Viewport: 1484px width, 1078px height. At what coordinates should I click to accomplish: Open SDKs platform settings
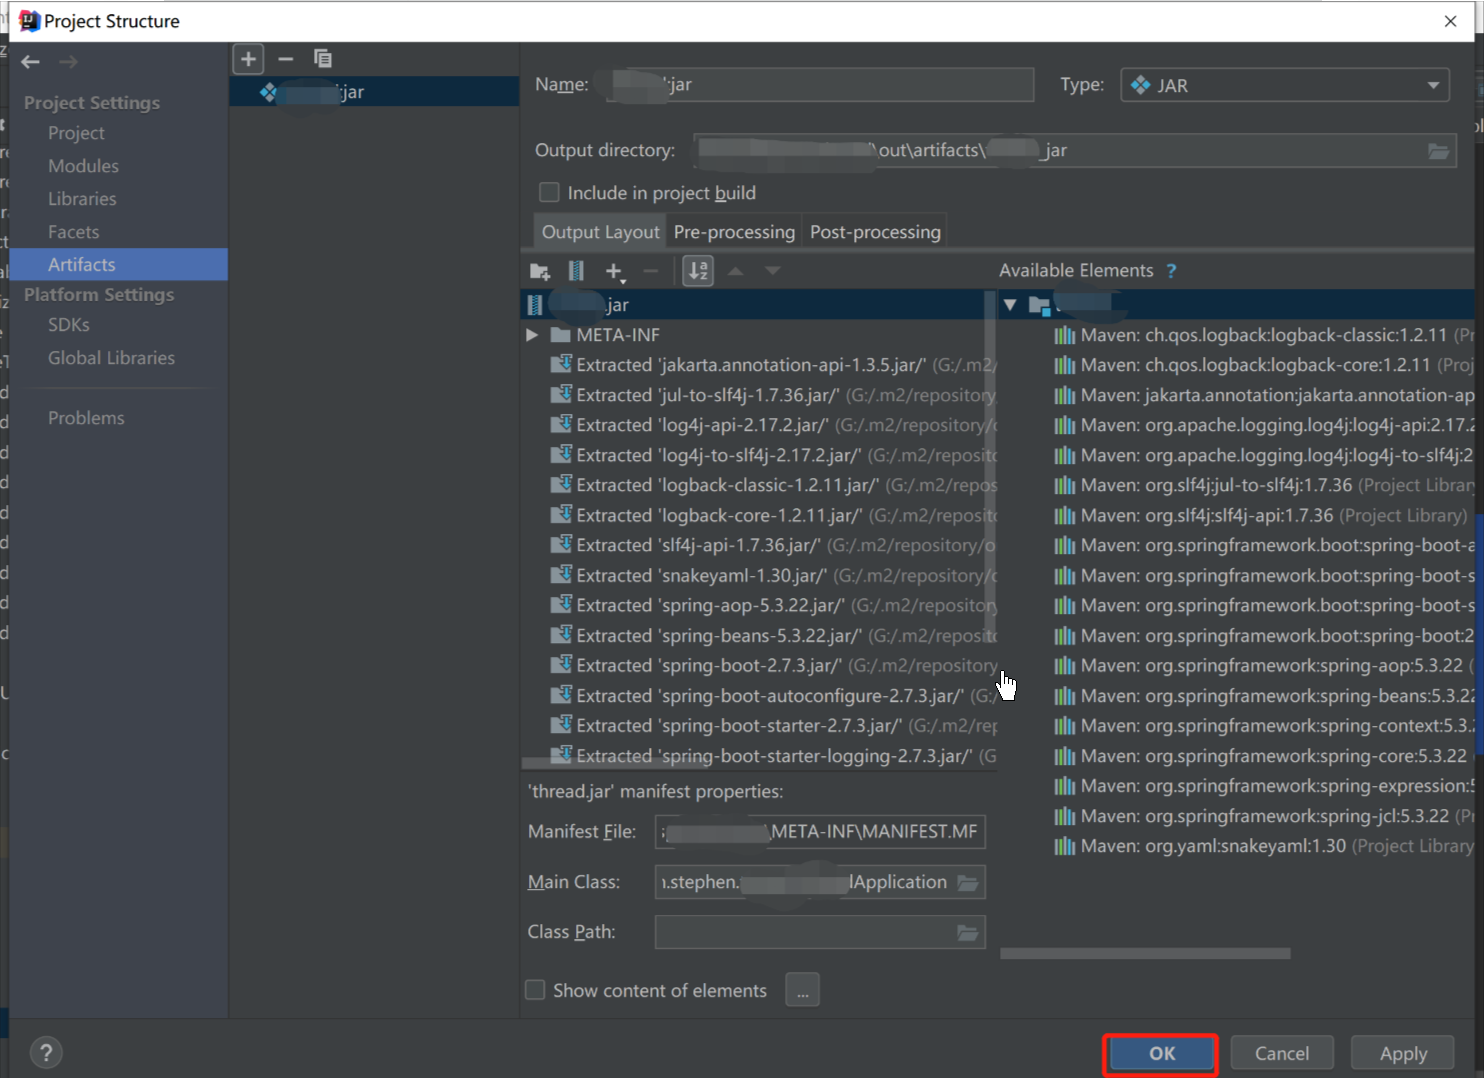click(69, 325)
